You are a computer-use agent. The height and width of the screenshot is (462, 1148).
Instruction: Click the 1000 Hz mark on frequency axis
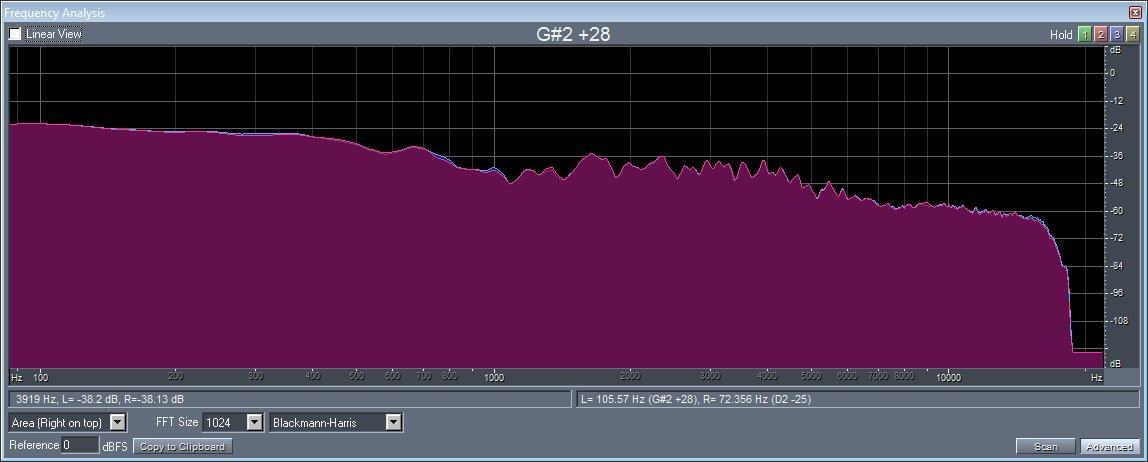click(493, 378)
